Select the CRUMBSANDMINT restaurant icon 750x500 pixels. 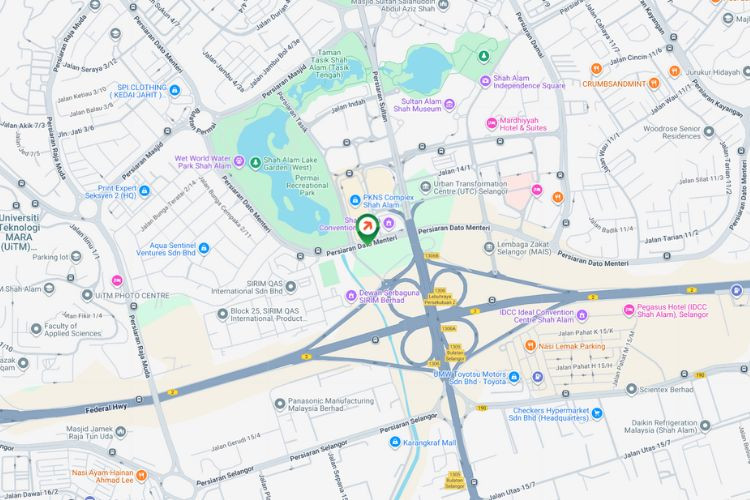tap(654, 83)
